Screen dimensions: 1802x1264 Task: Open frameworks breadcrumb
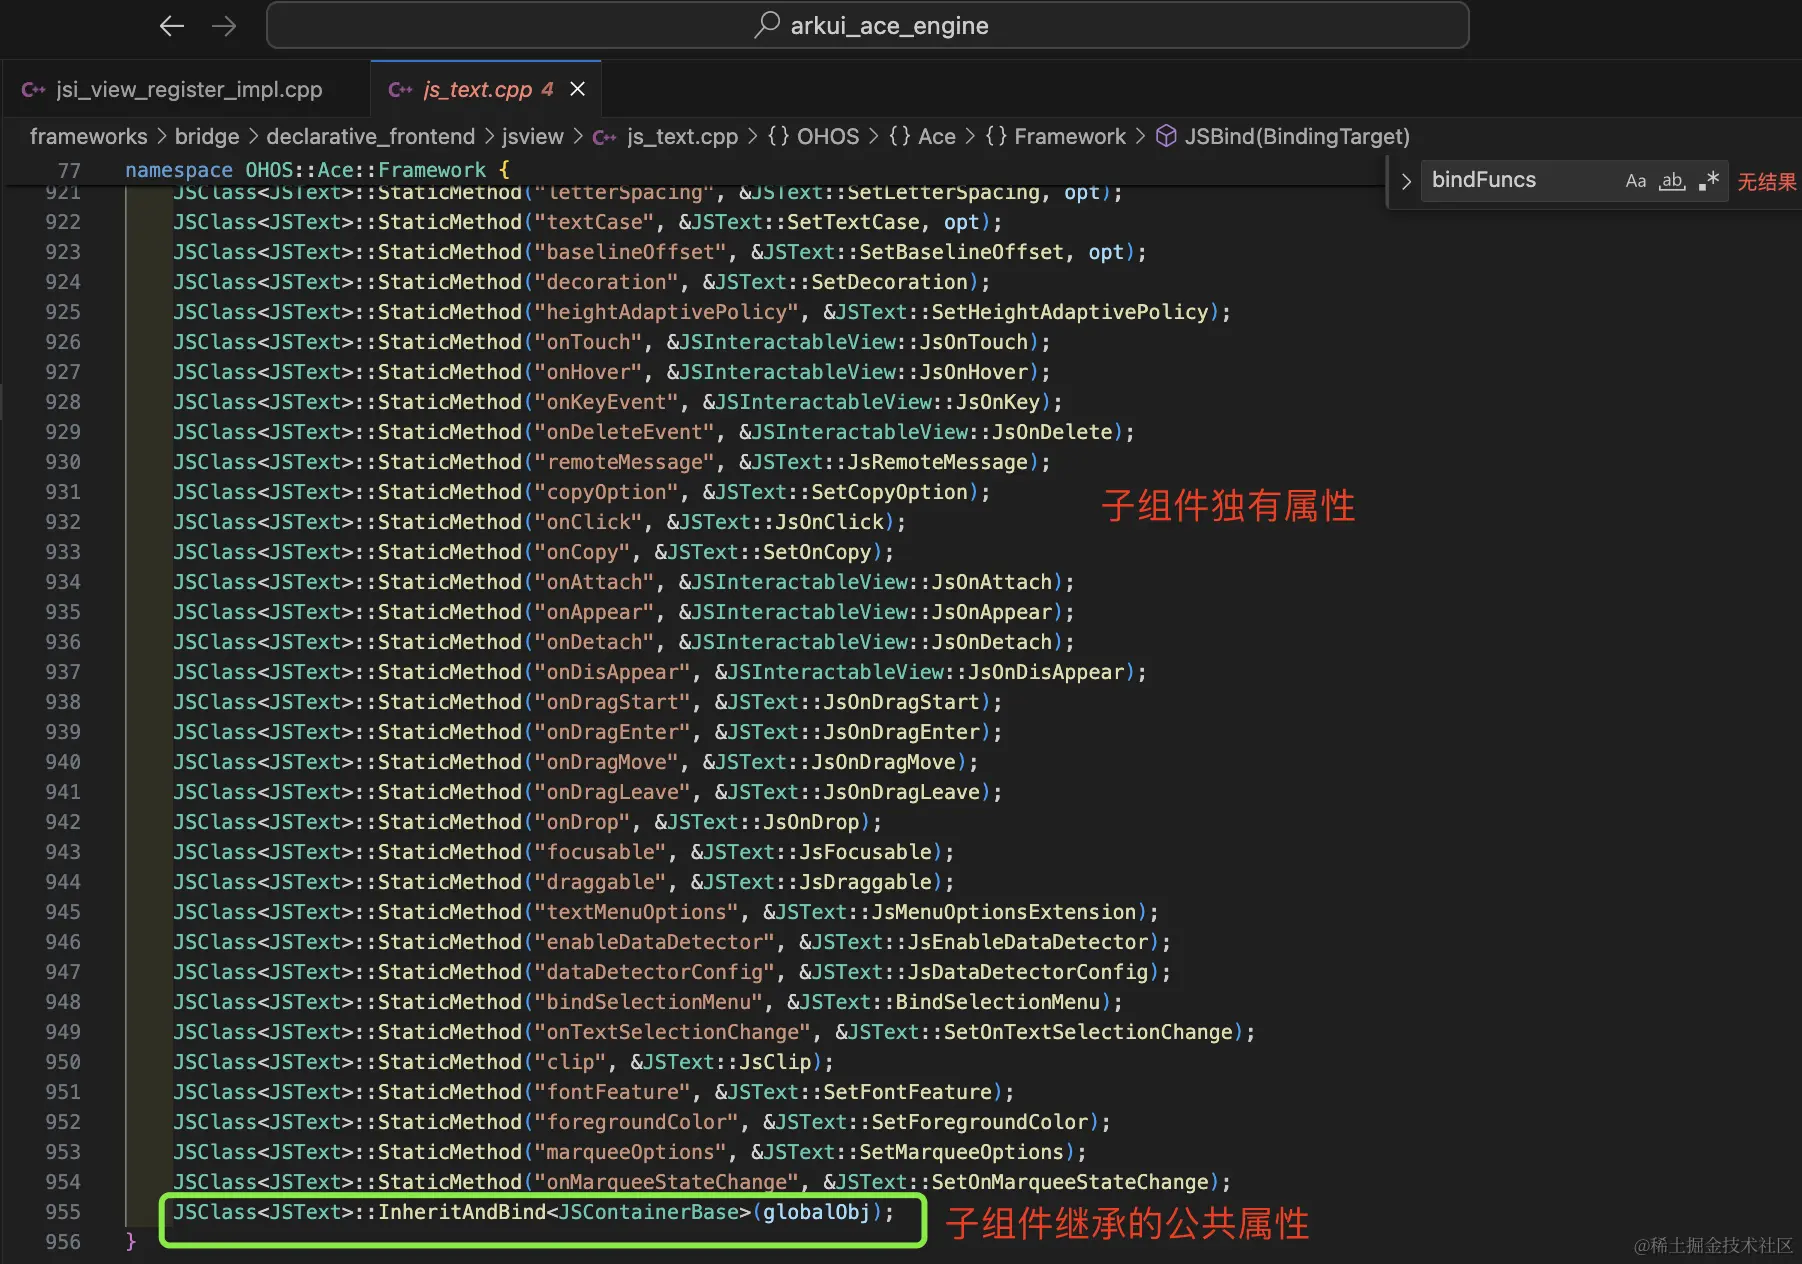coord(88,136)
